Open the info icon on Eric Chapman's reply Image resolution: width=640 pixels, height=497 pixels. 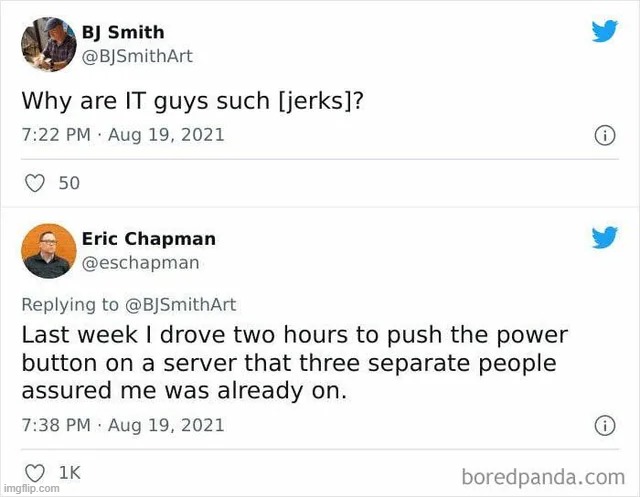tap(604, 426)
